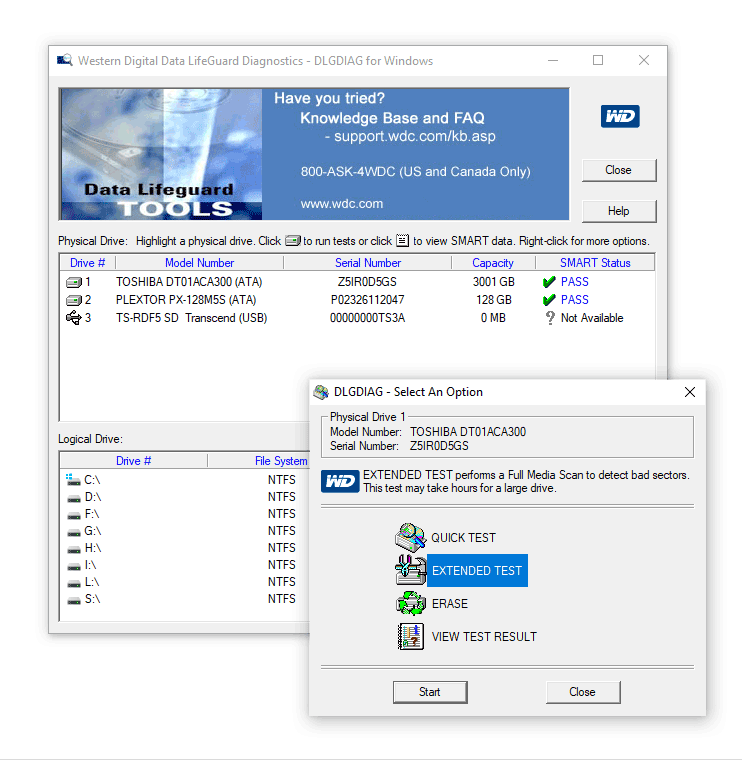Maximize the Data LifeGuard Diagnostics window
742x760 pixels.
tap(598, 60)
